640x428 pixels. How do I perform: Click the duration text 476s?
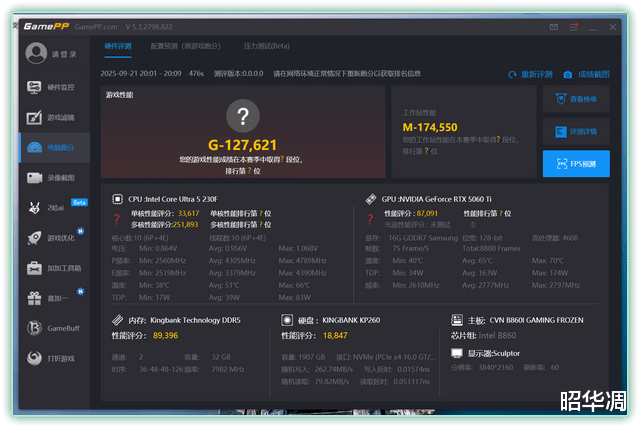[x=196, y=73]
